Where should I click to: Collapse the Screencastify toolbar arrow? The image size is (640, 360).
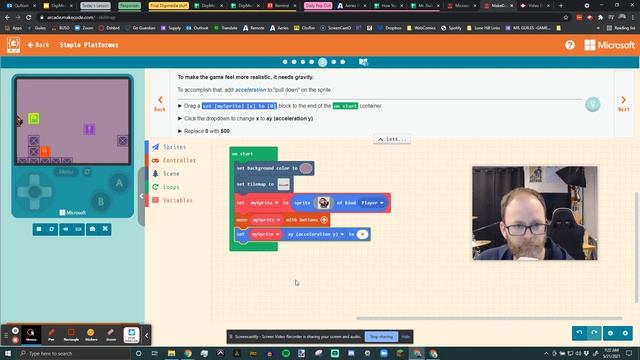point(147,336)
